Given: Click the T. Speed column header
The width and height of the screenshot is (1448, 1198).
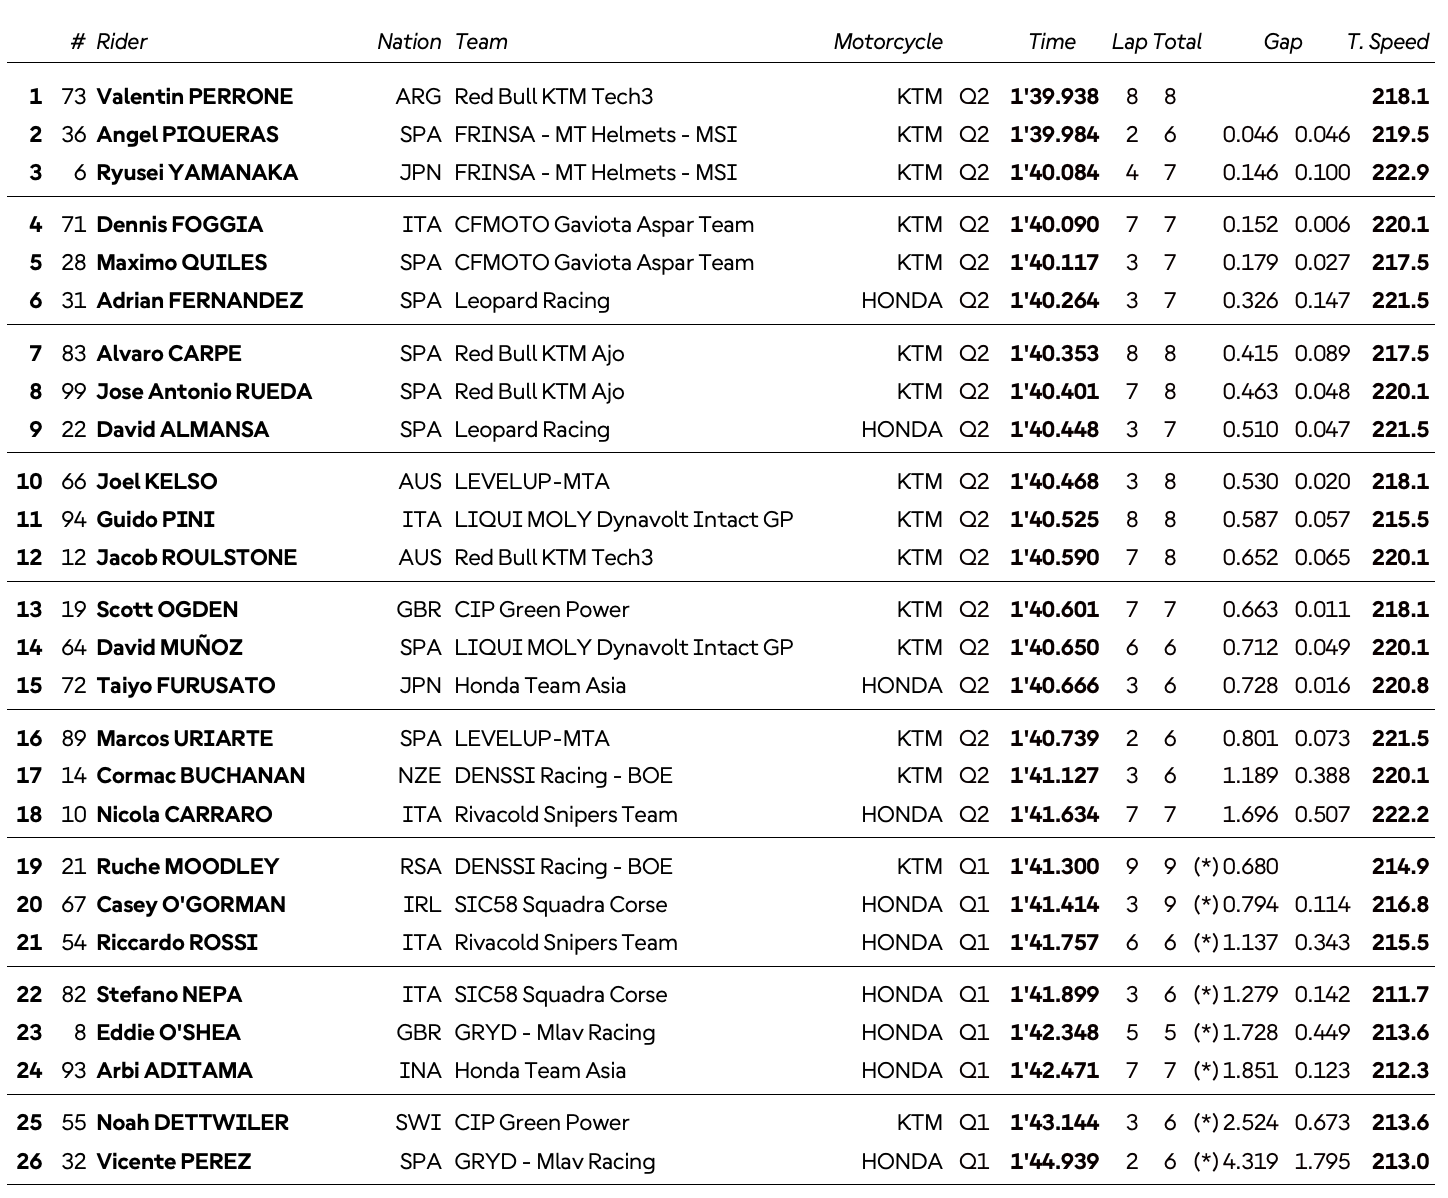Looking at the screenshot, I should tap(1387, 42).
